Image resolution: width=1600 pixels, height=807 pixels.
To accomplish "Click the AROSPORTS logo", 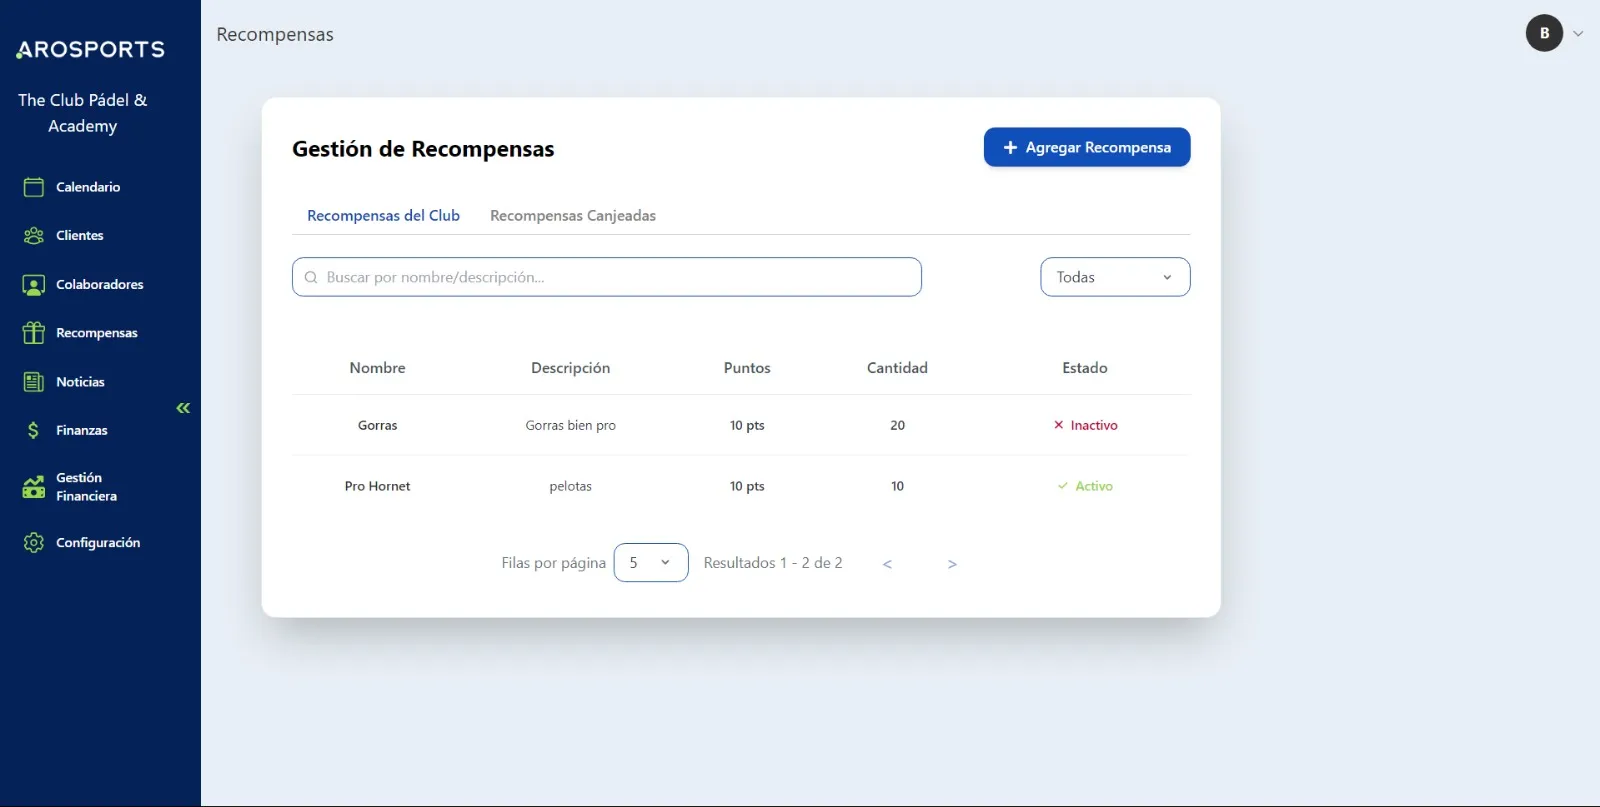I will coord(90,49).
